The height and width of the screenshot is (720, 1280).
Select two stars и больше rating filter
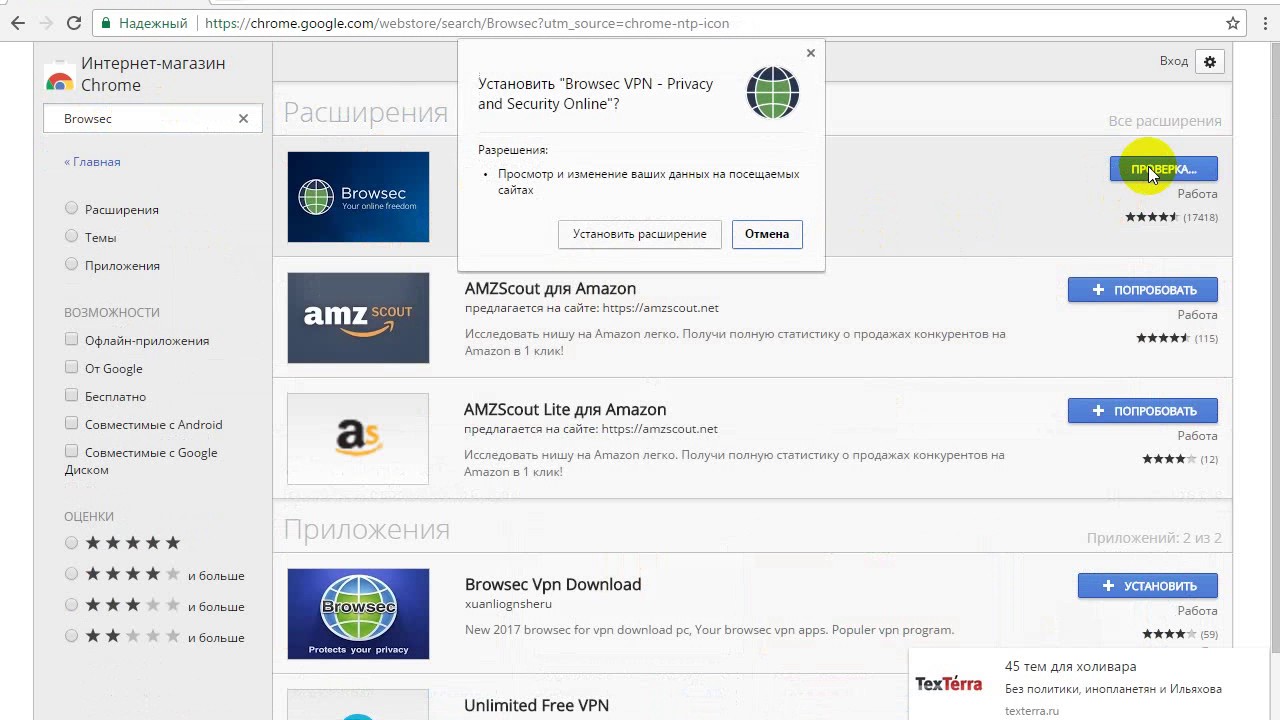point(71,636)
